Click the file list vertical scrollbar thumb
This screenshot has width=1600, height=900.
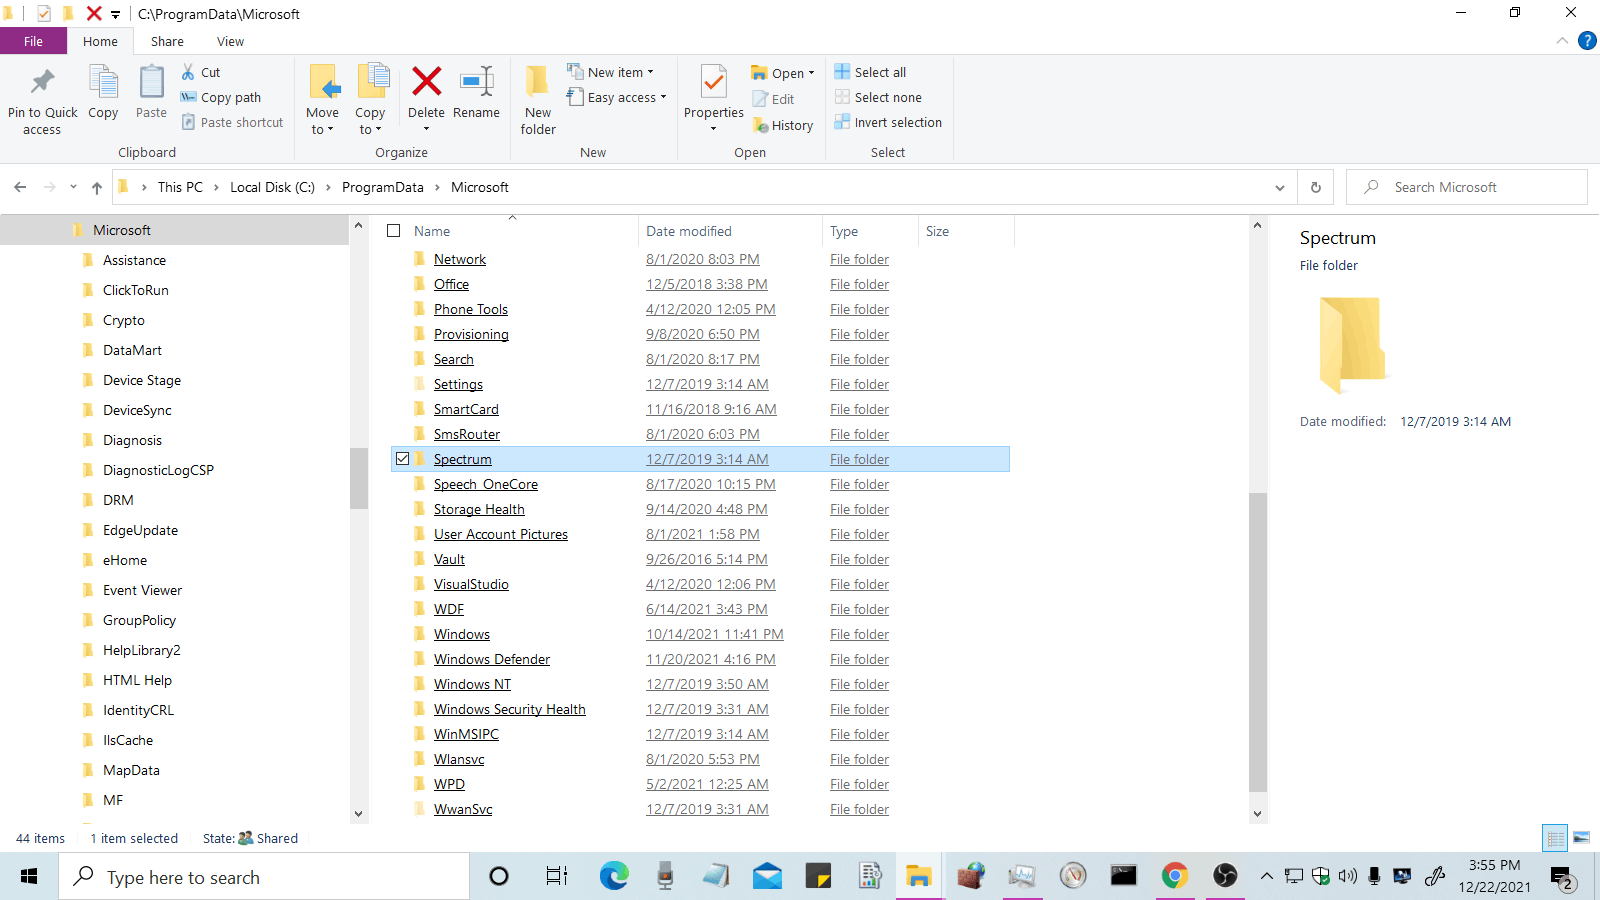click(1258, 642)
